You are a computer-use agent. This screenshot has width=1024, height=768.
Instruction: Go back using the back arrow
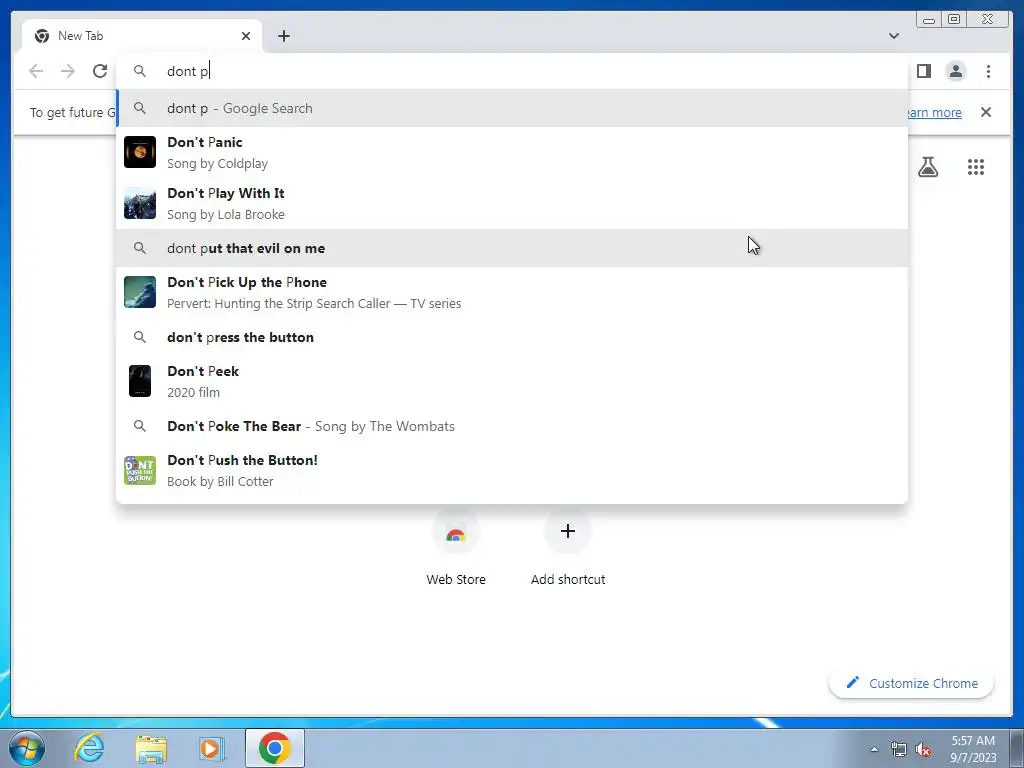point(36,71)
